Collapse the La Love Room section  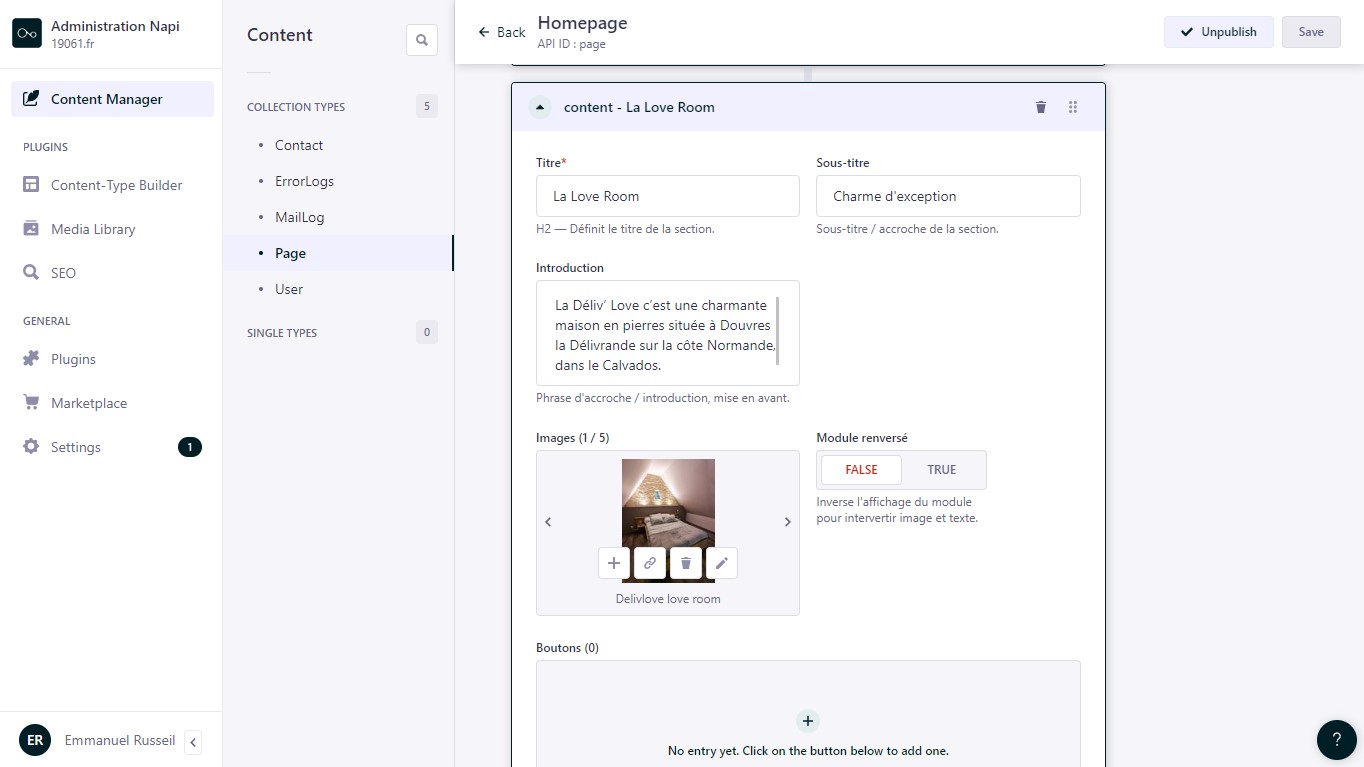540,107
